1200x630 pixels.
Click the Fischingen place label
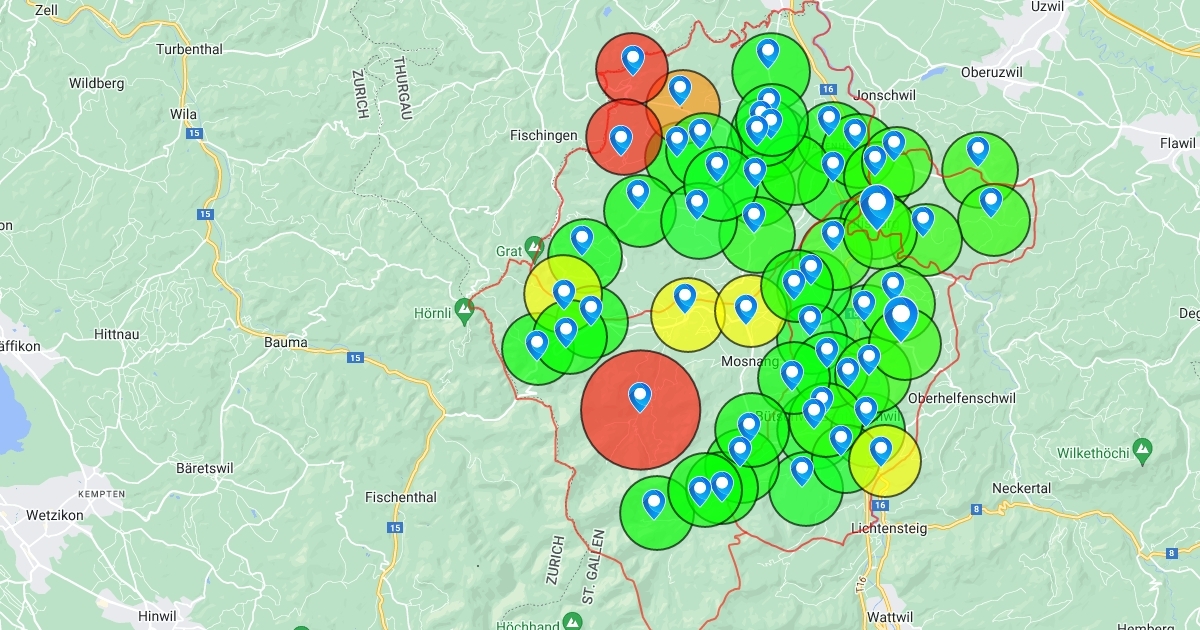point(543,135)
